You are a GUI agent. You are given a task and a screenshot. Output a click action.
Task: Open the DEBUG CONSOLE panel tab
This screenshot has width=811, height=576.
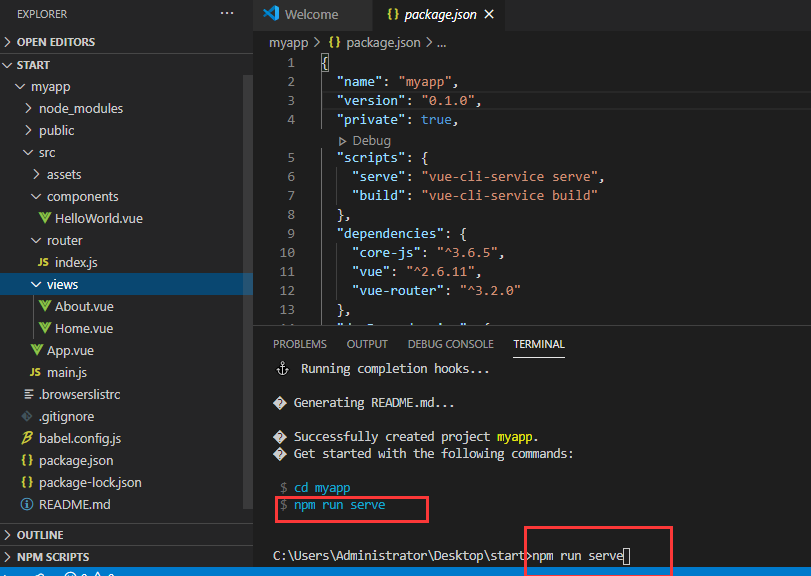point(450,344)
